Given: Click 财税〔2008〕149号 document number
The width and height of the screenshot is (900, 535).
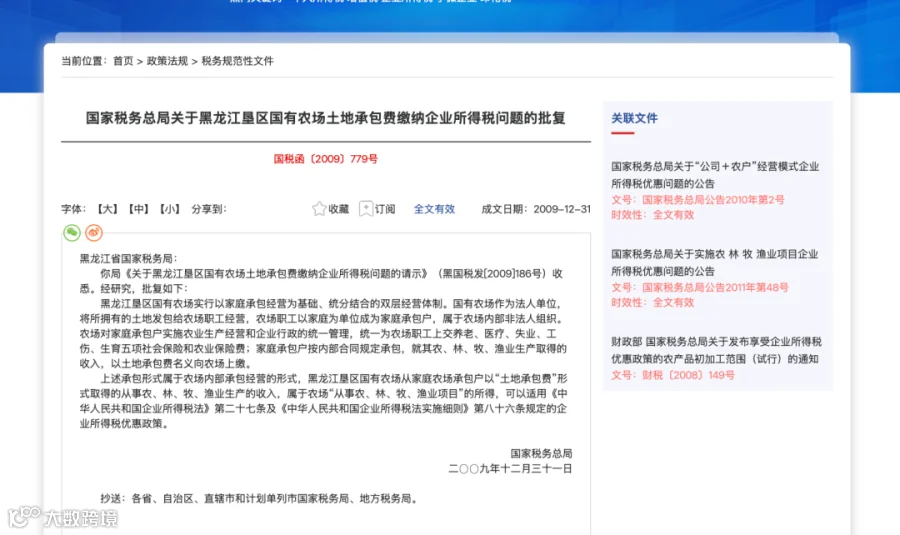Looking at the screenshot, I should (x=688, y=375).
